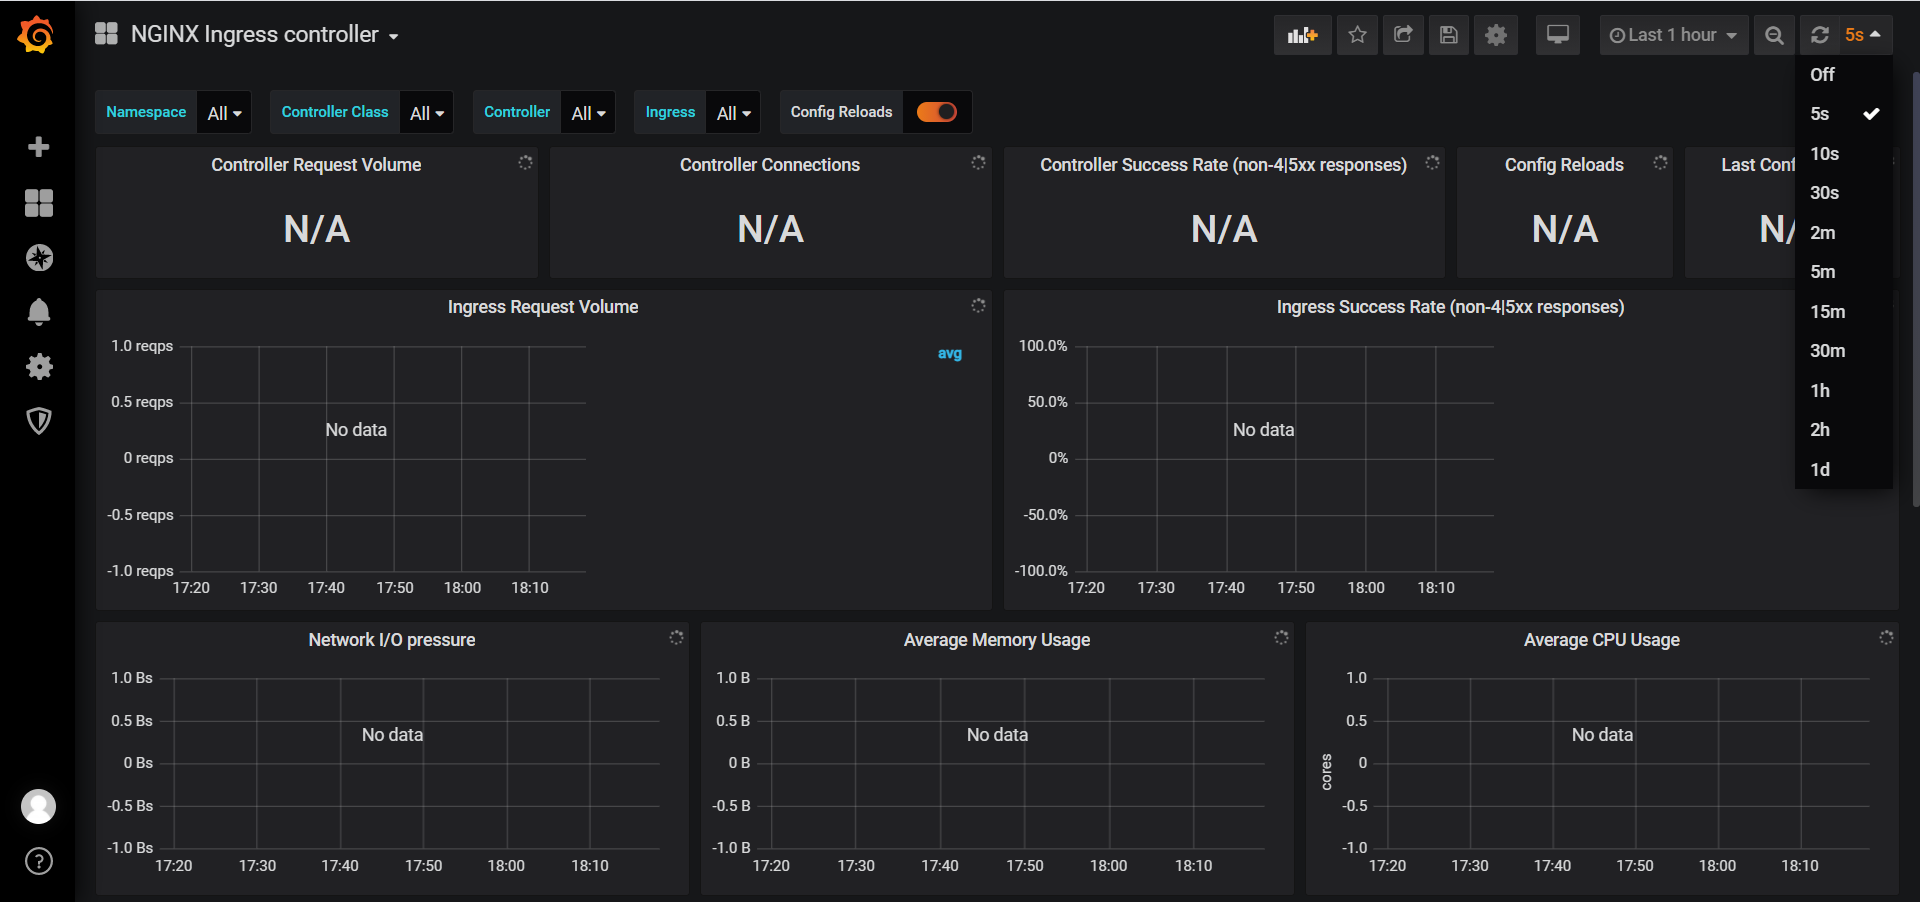Toggle the Config Reloads annotation switch

click(x=937, y=112)
